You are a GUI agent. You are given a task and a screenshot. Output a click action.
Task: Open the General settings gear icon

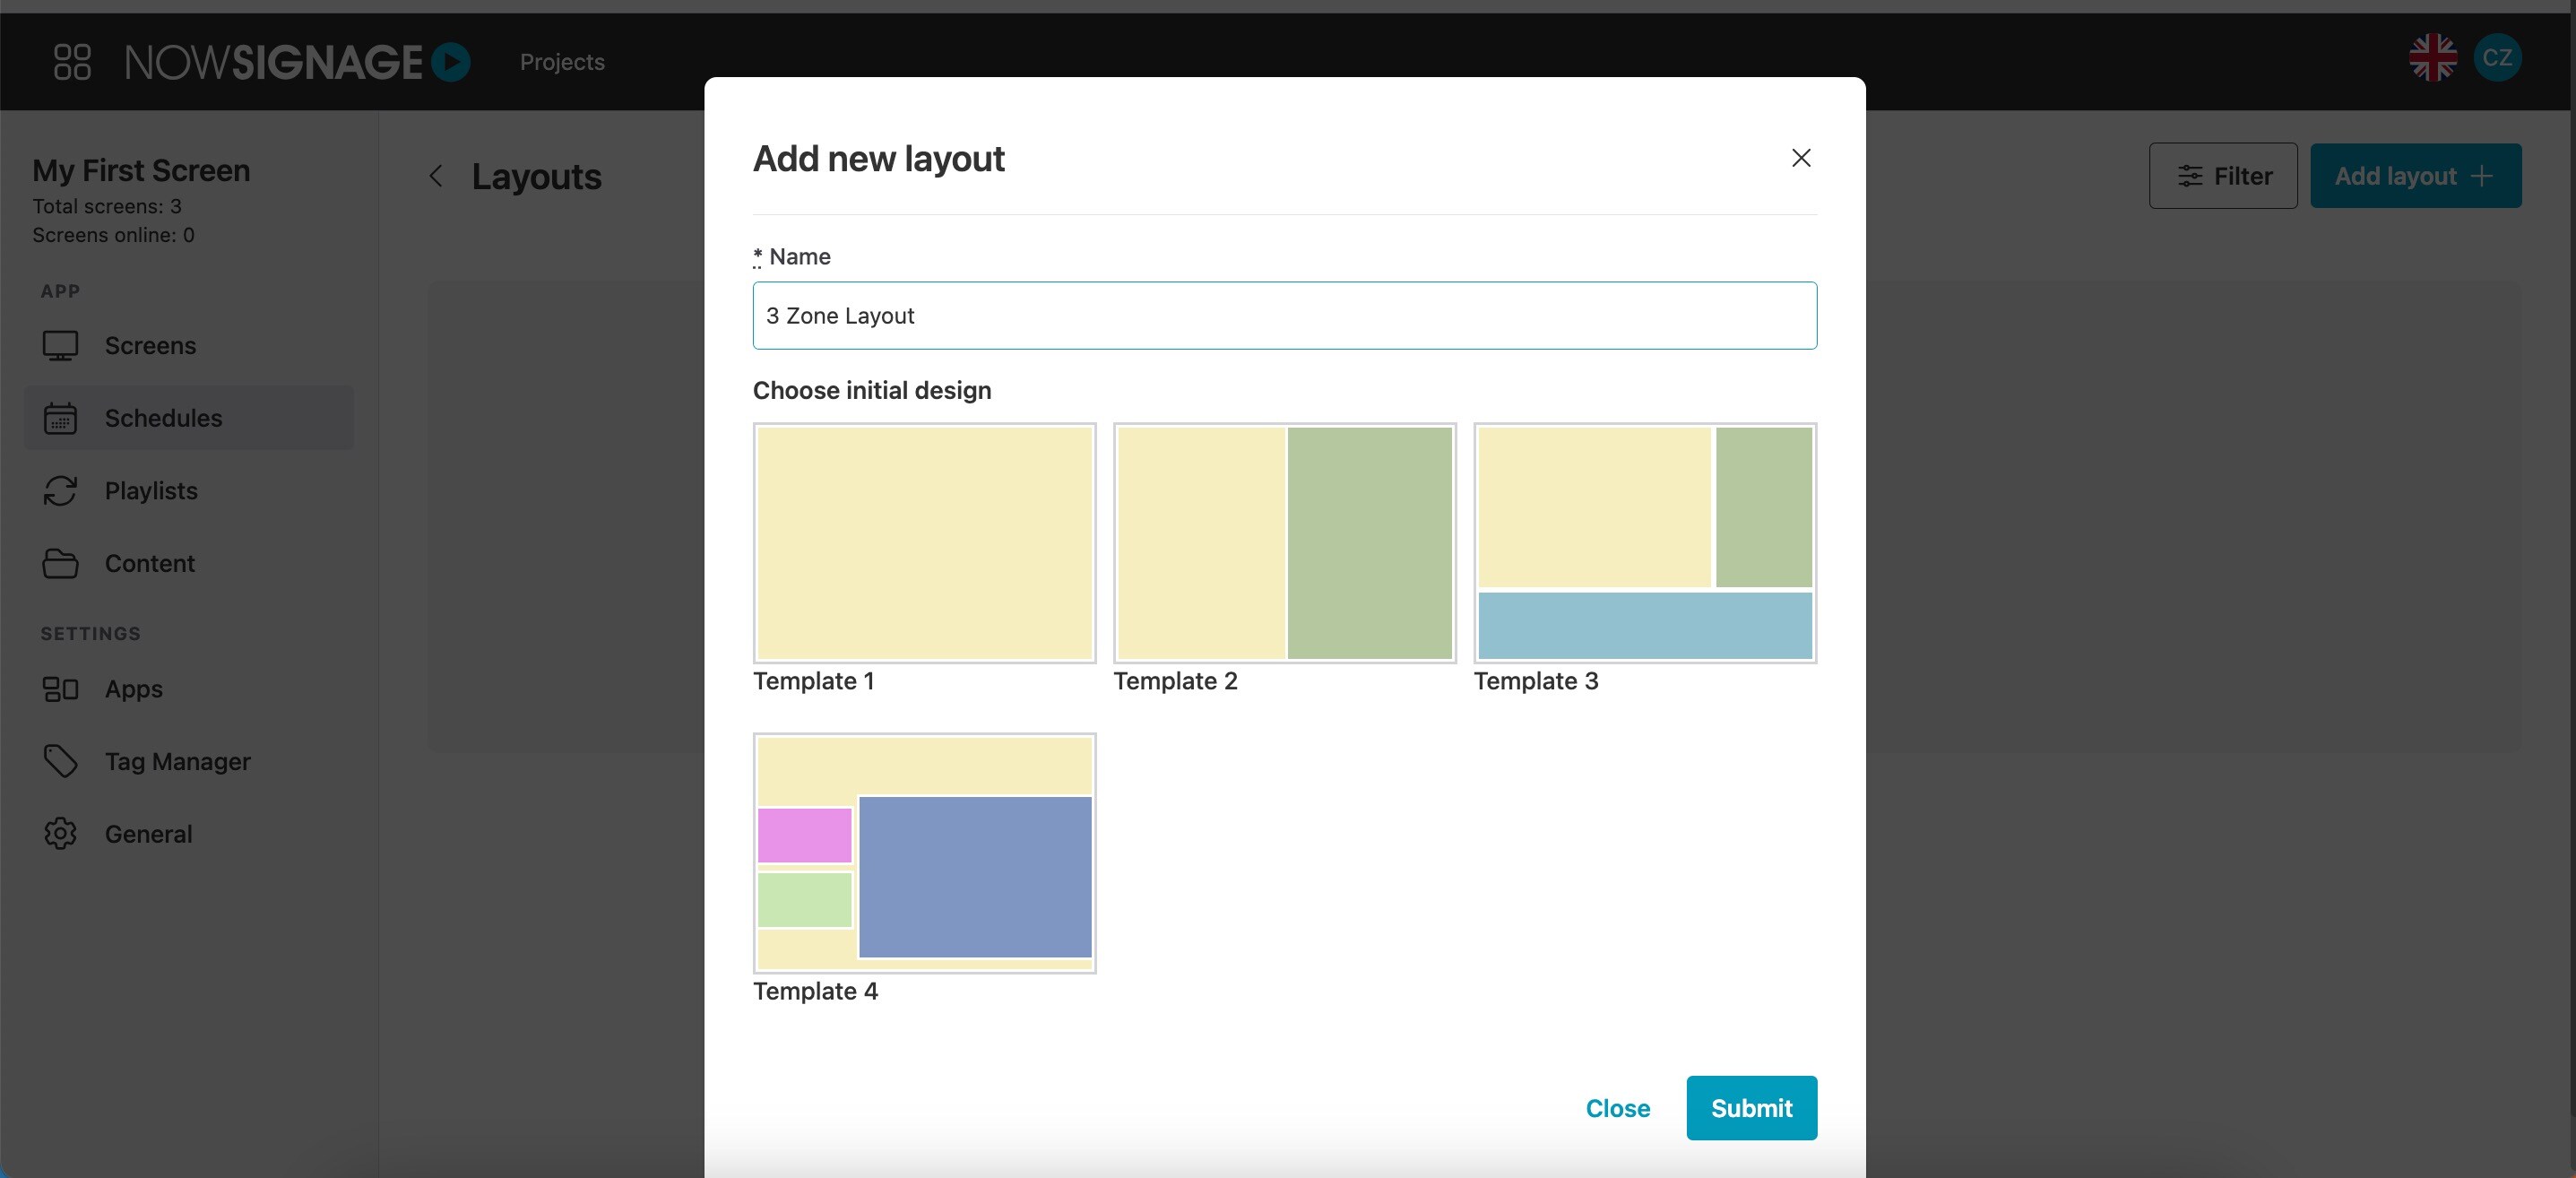tap(60, 833)
